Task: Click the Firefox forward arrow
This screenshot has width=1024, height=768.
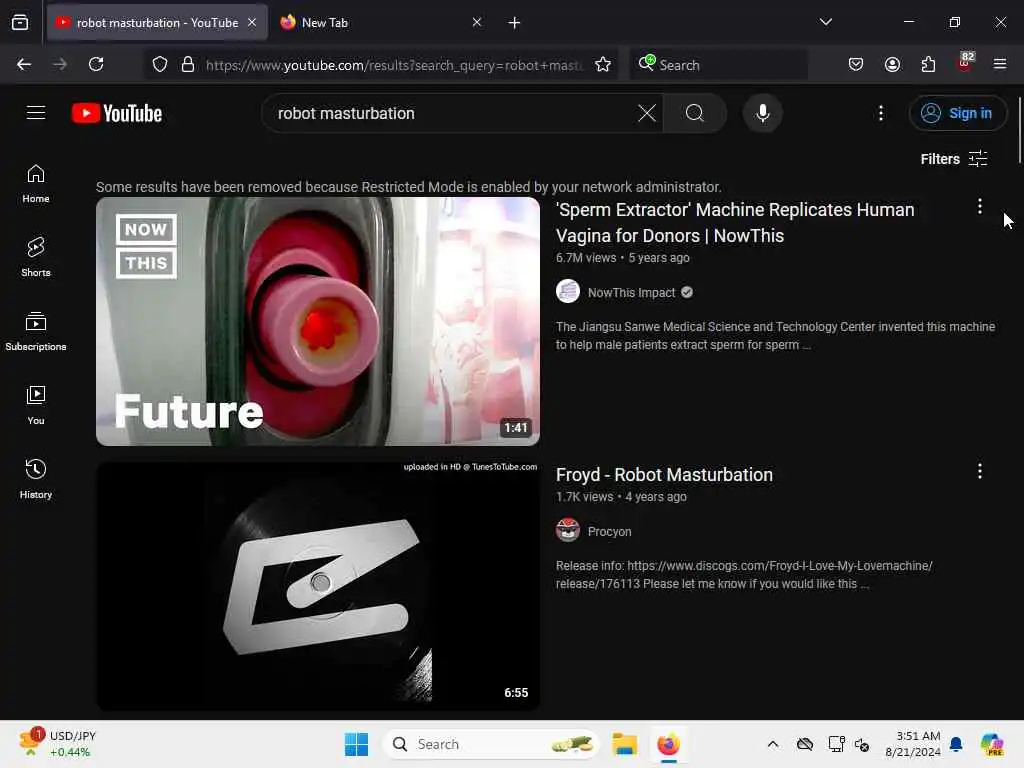Action: tap(60, 64)
